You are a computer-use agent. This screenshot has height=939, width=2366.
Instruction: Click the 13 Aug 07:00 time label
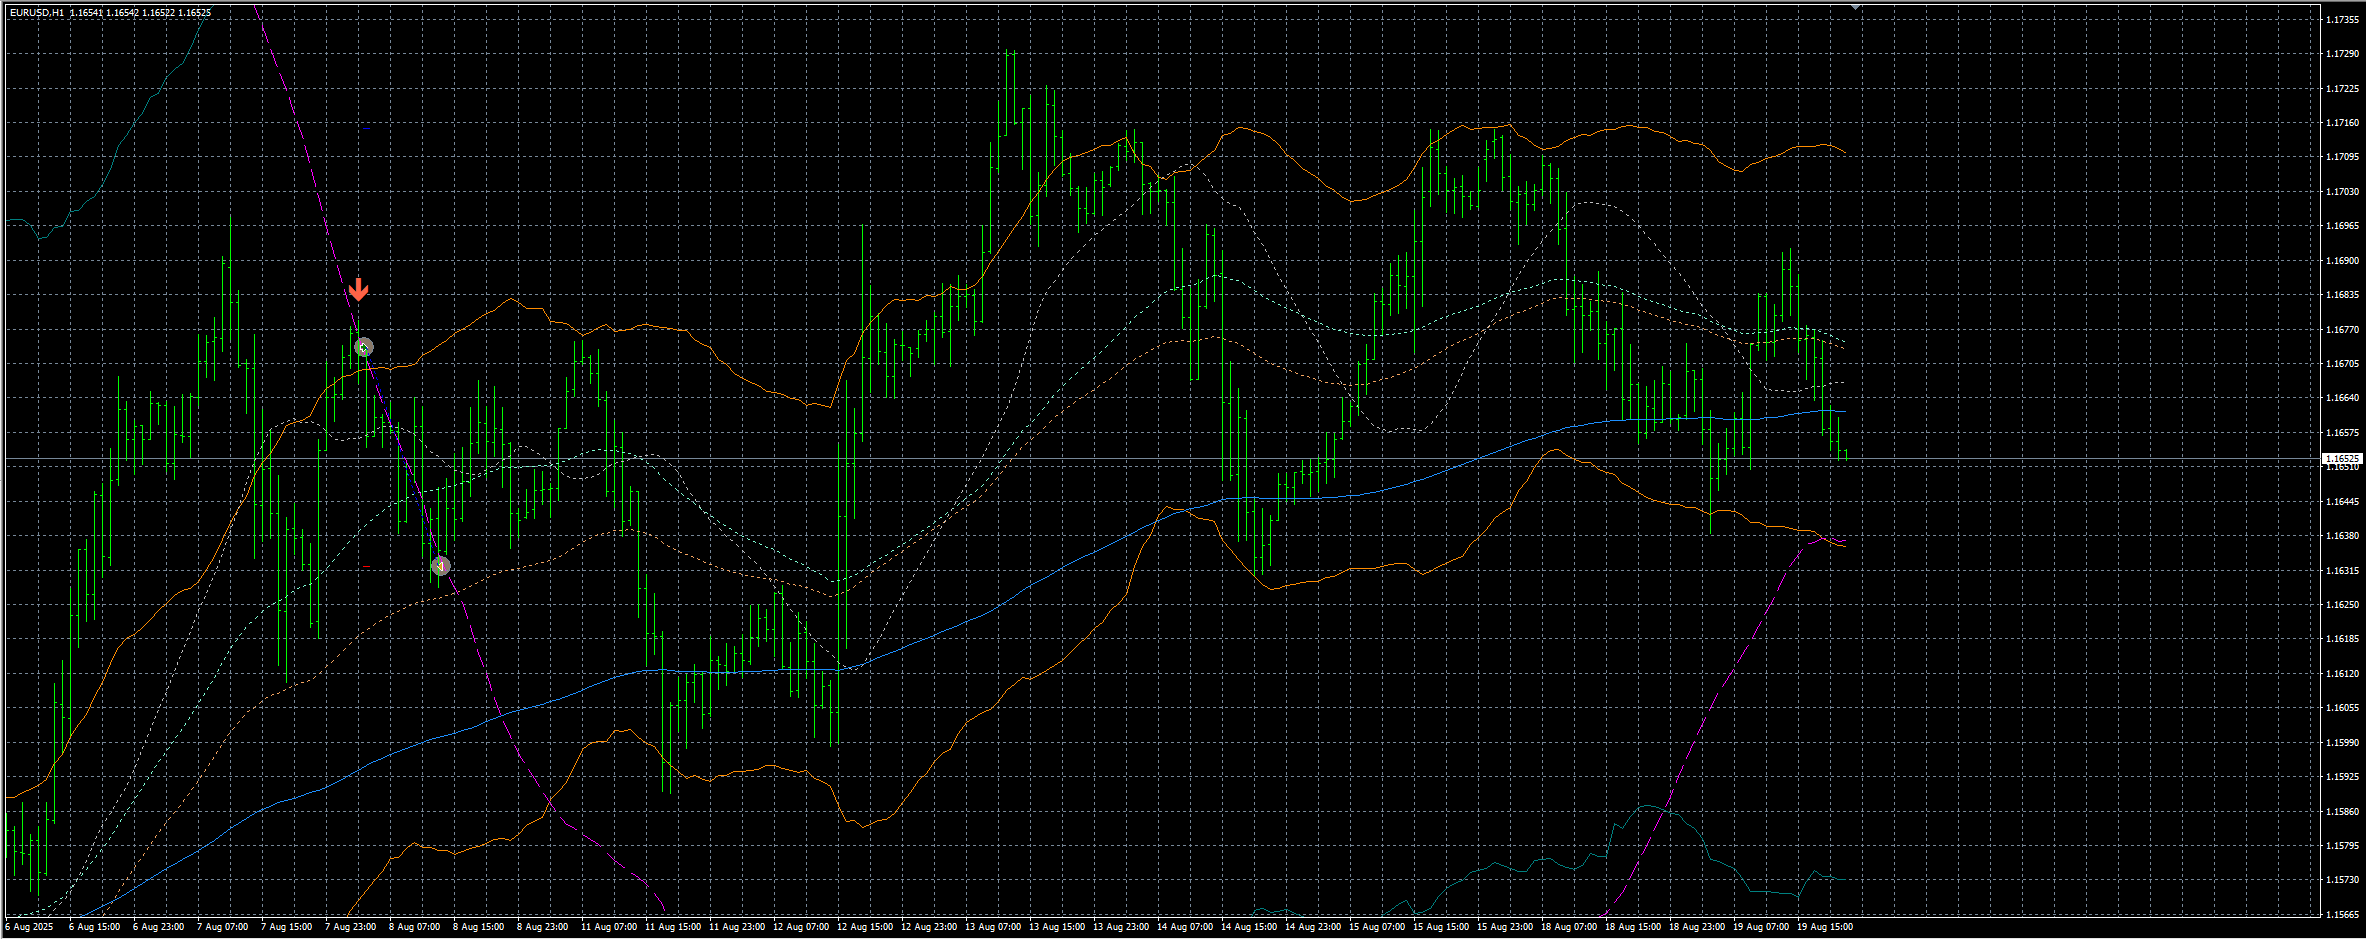pos(992,927)
